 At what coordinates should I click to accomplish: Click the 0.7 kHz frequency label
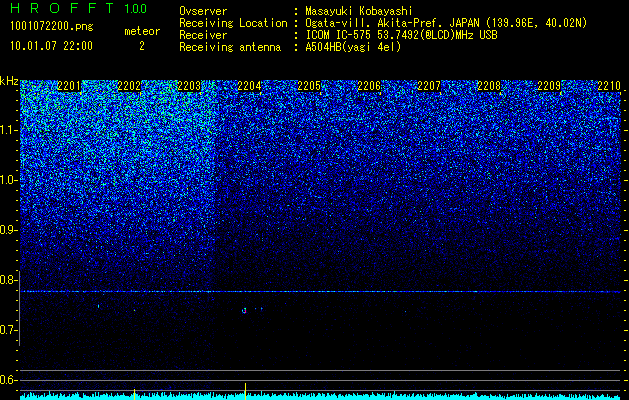click(7, 330)
